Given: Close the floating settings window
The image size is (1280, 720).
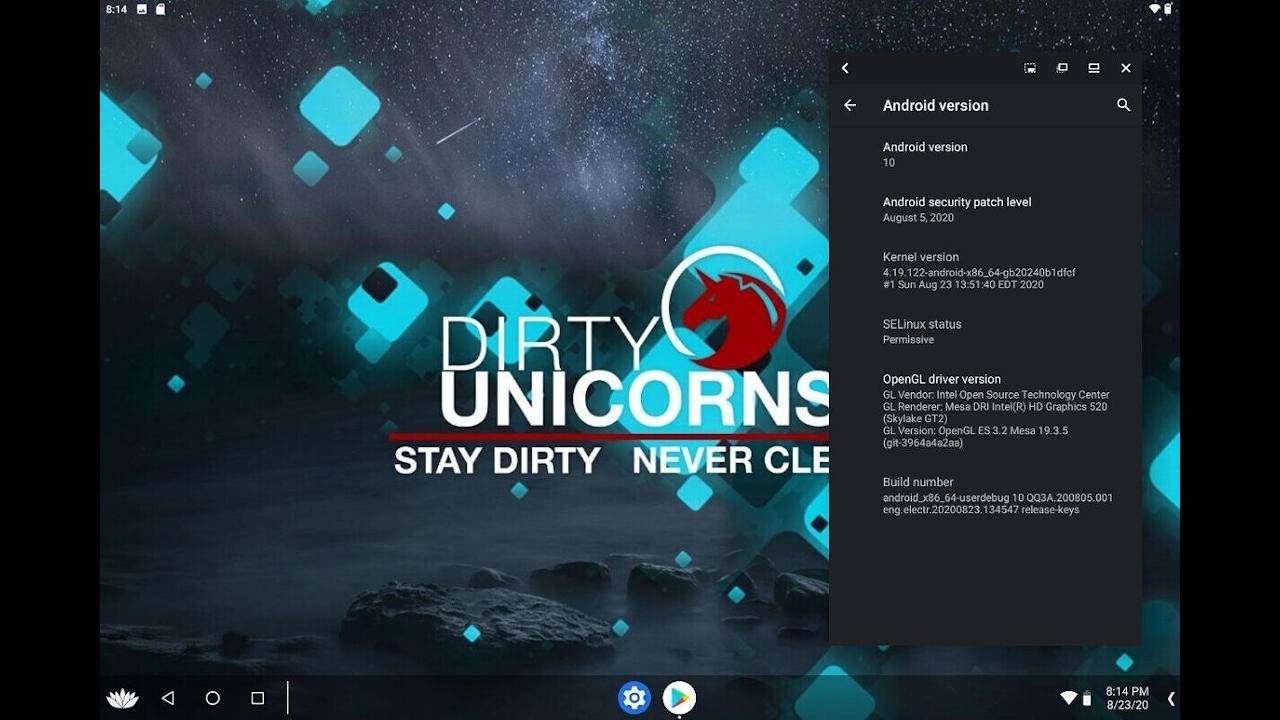Looking at the screenshot, I should 1126,68.
